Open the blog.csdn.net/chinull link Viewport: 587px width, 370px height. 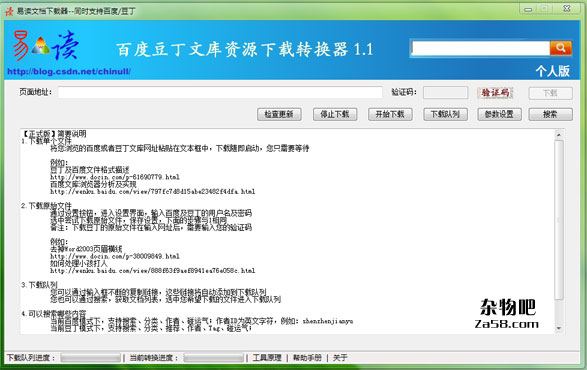tap(69, 71)
